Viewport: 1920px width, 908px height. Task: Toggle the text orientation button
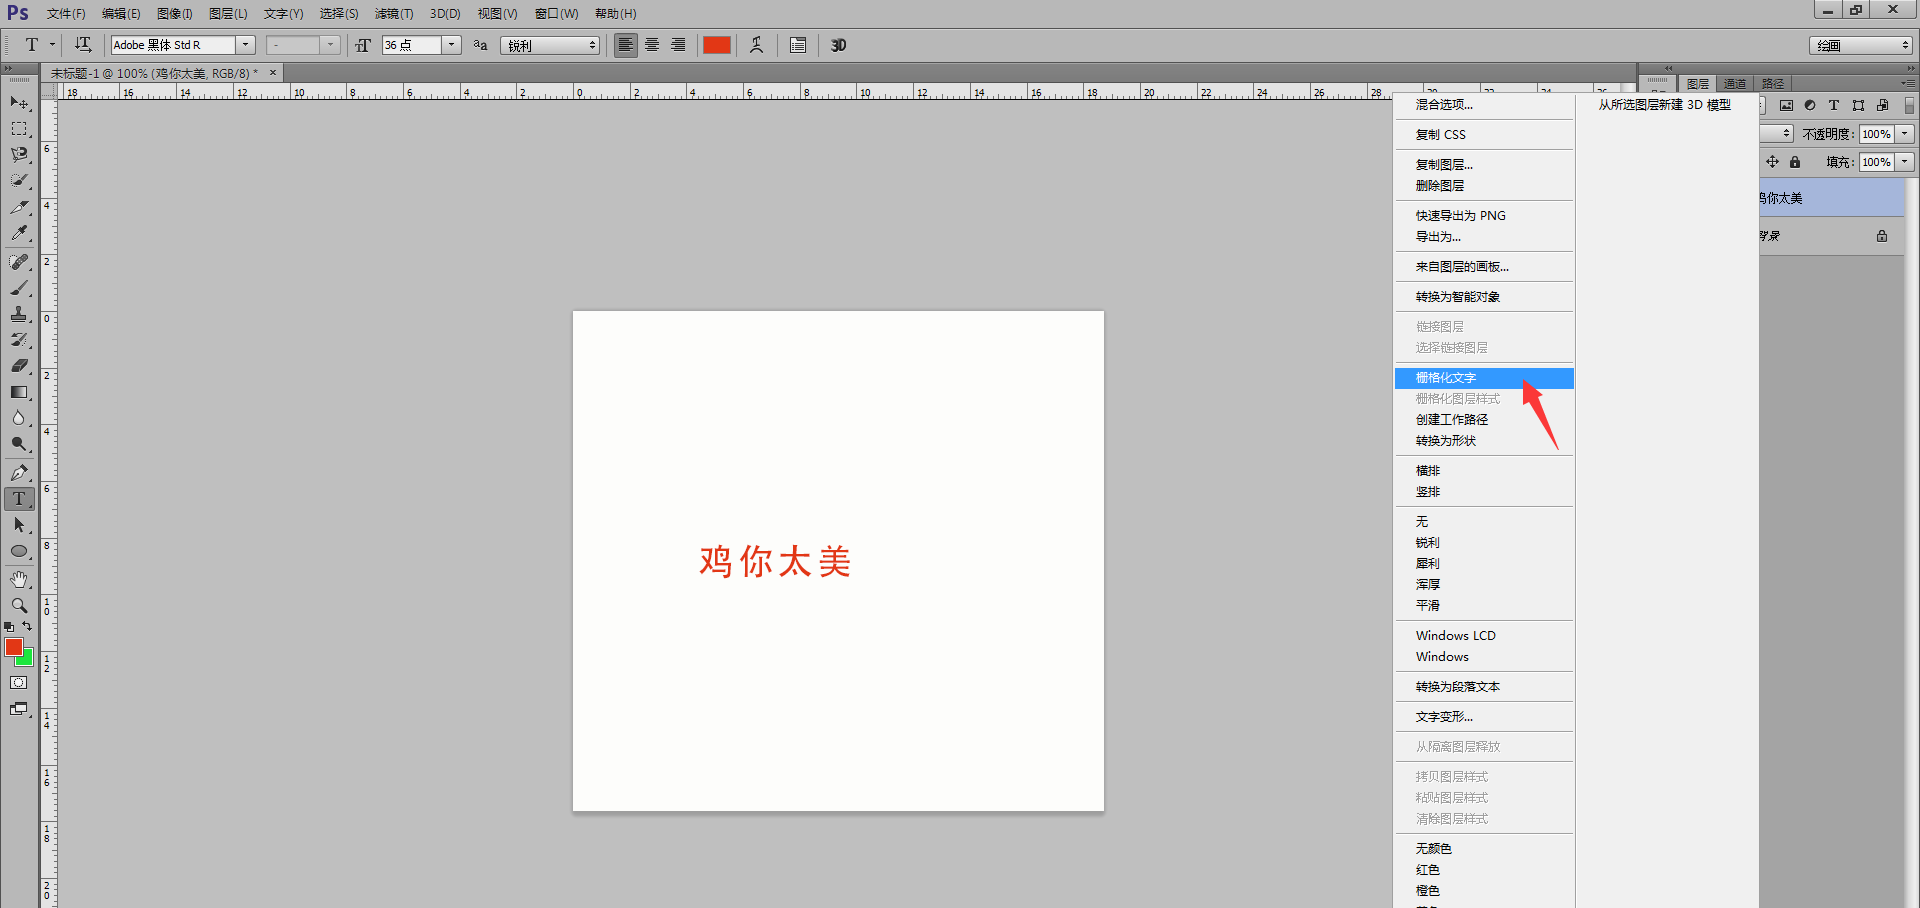(83, 45)
